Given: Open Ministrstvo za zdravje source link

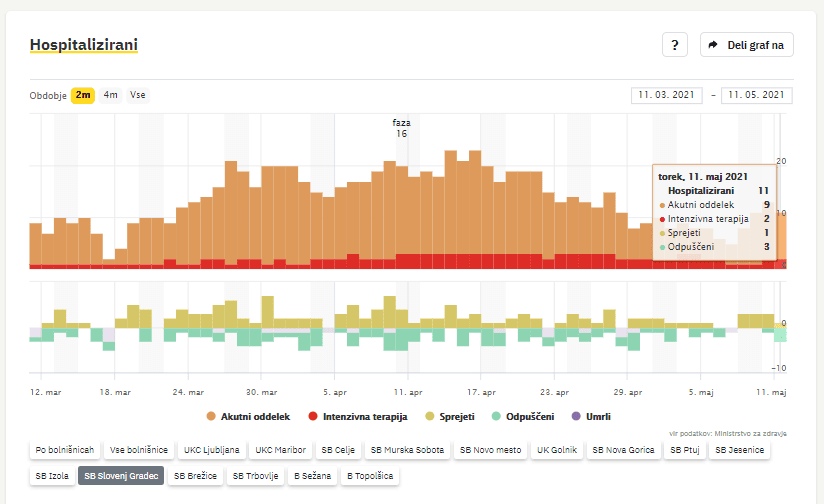Looking at the screenshot, I should point(753,433).
